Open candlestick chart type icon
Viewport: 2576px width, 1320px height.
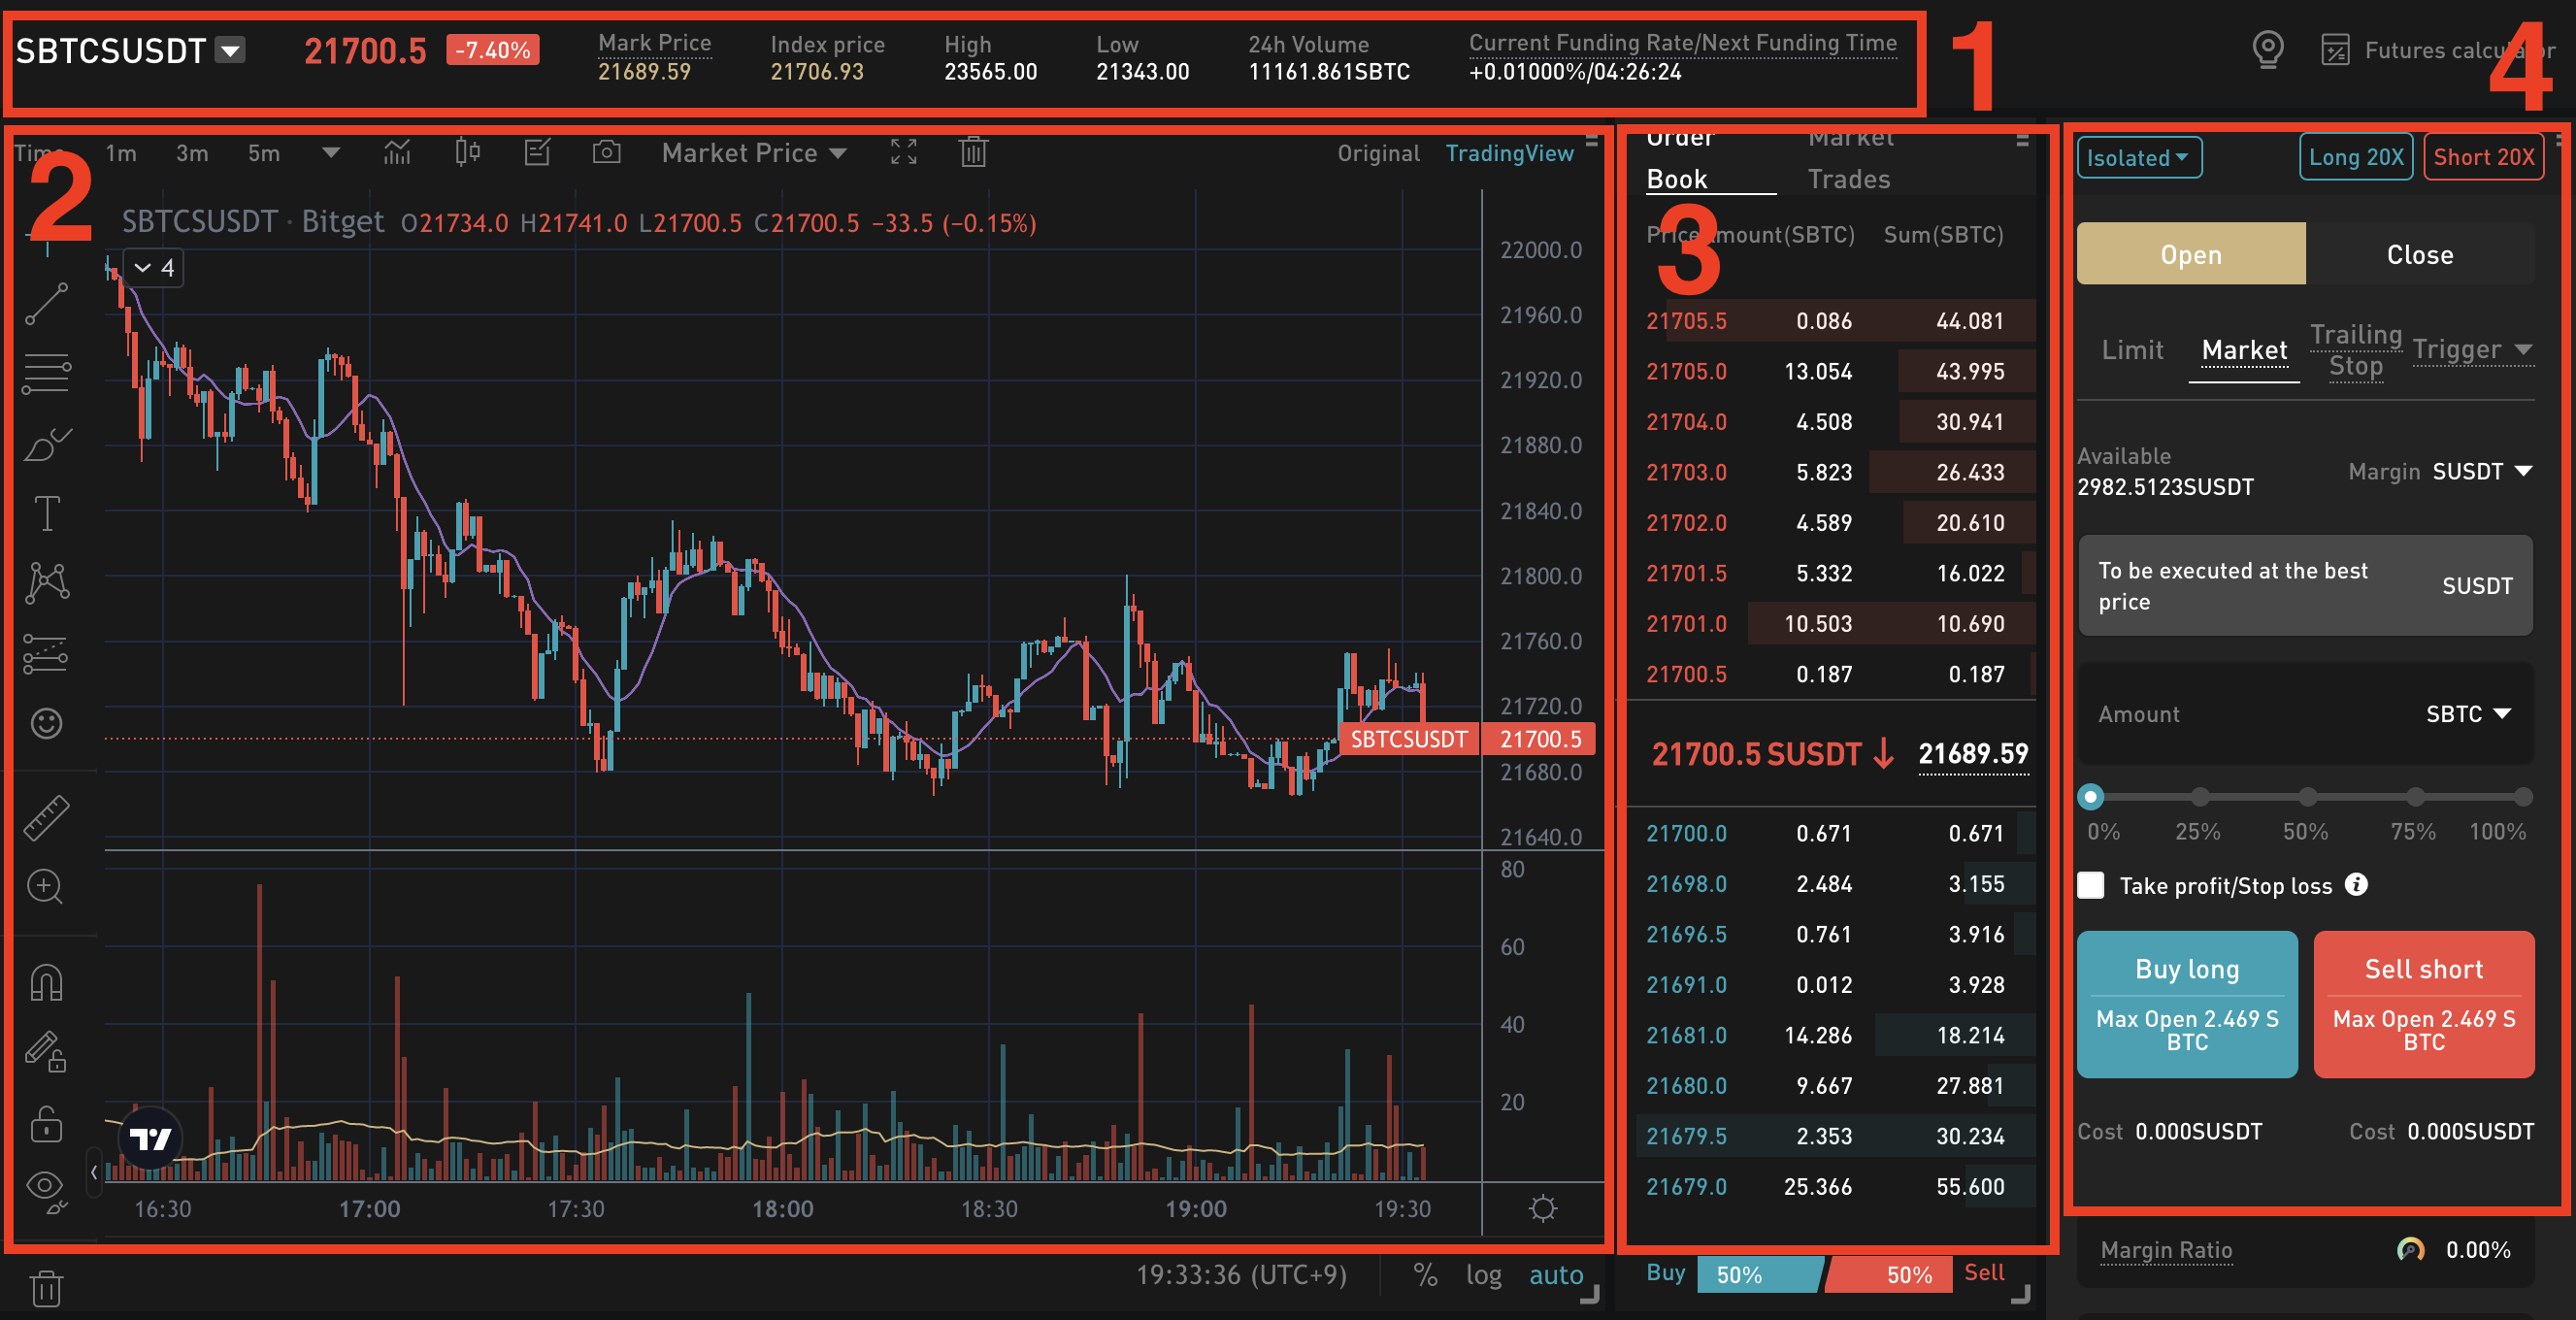coord(467,152)
